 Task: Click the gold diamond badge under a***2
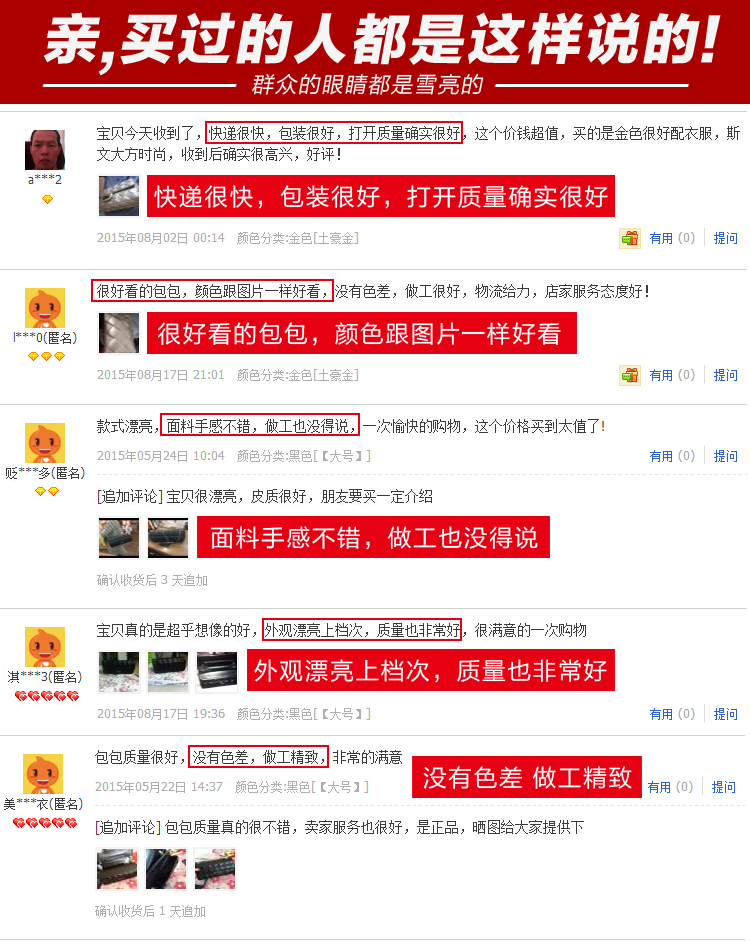47,199
